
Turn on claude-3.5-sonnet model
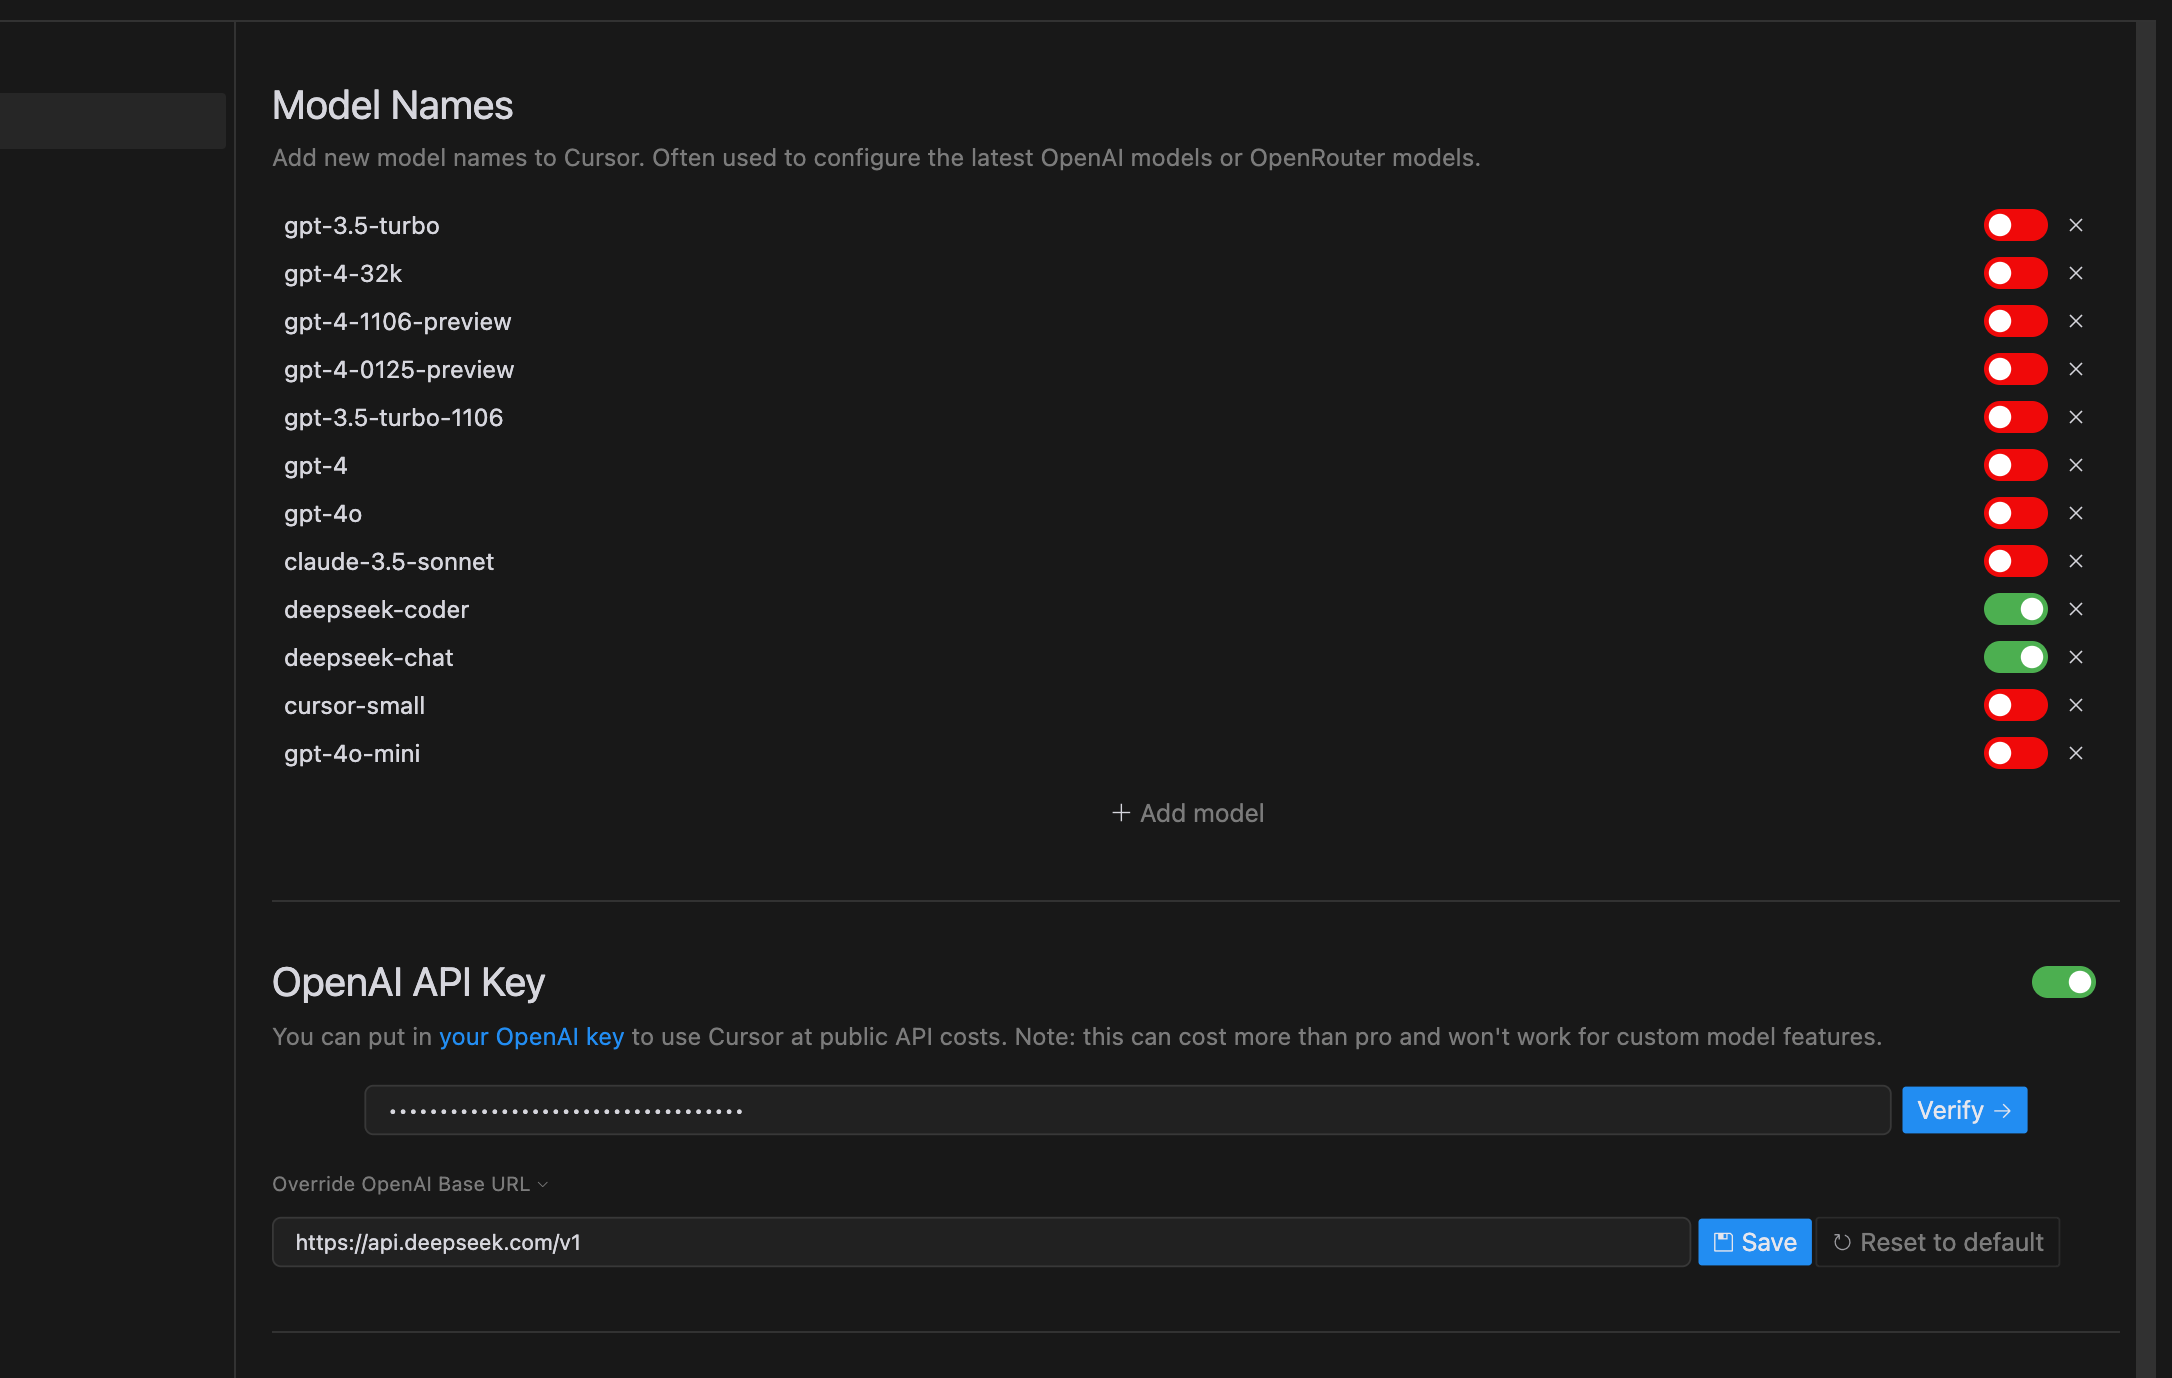2015,561
